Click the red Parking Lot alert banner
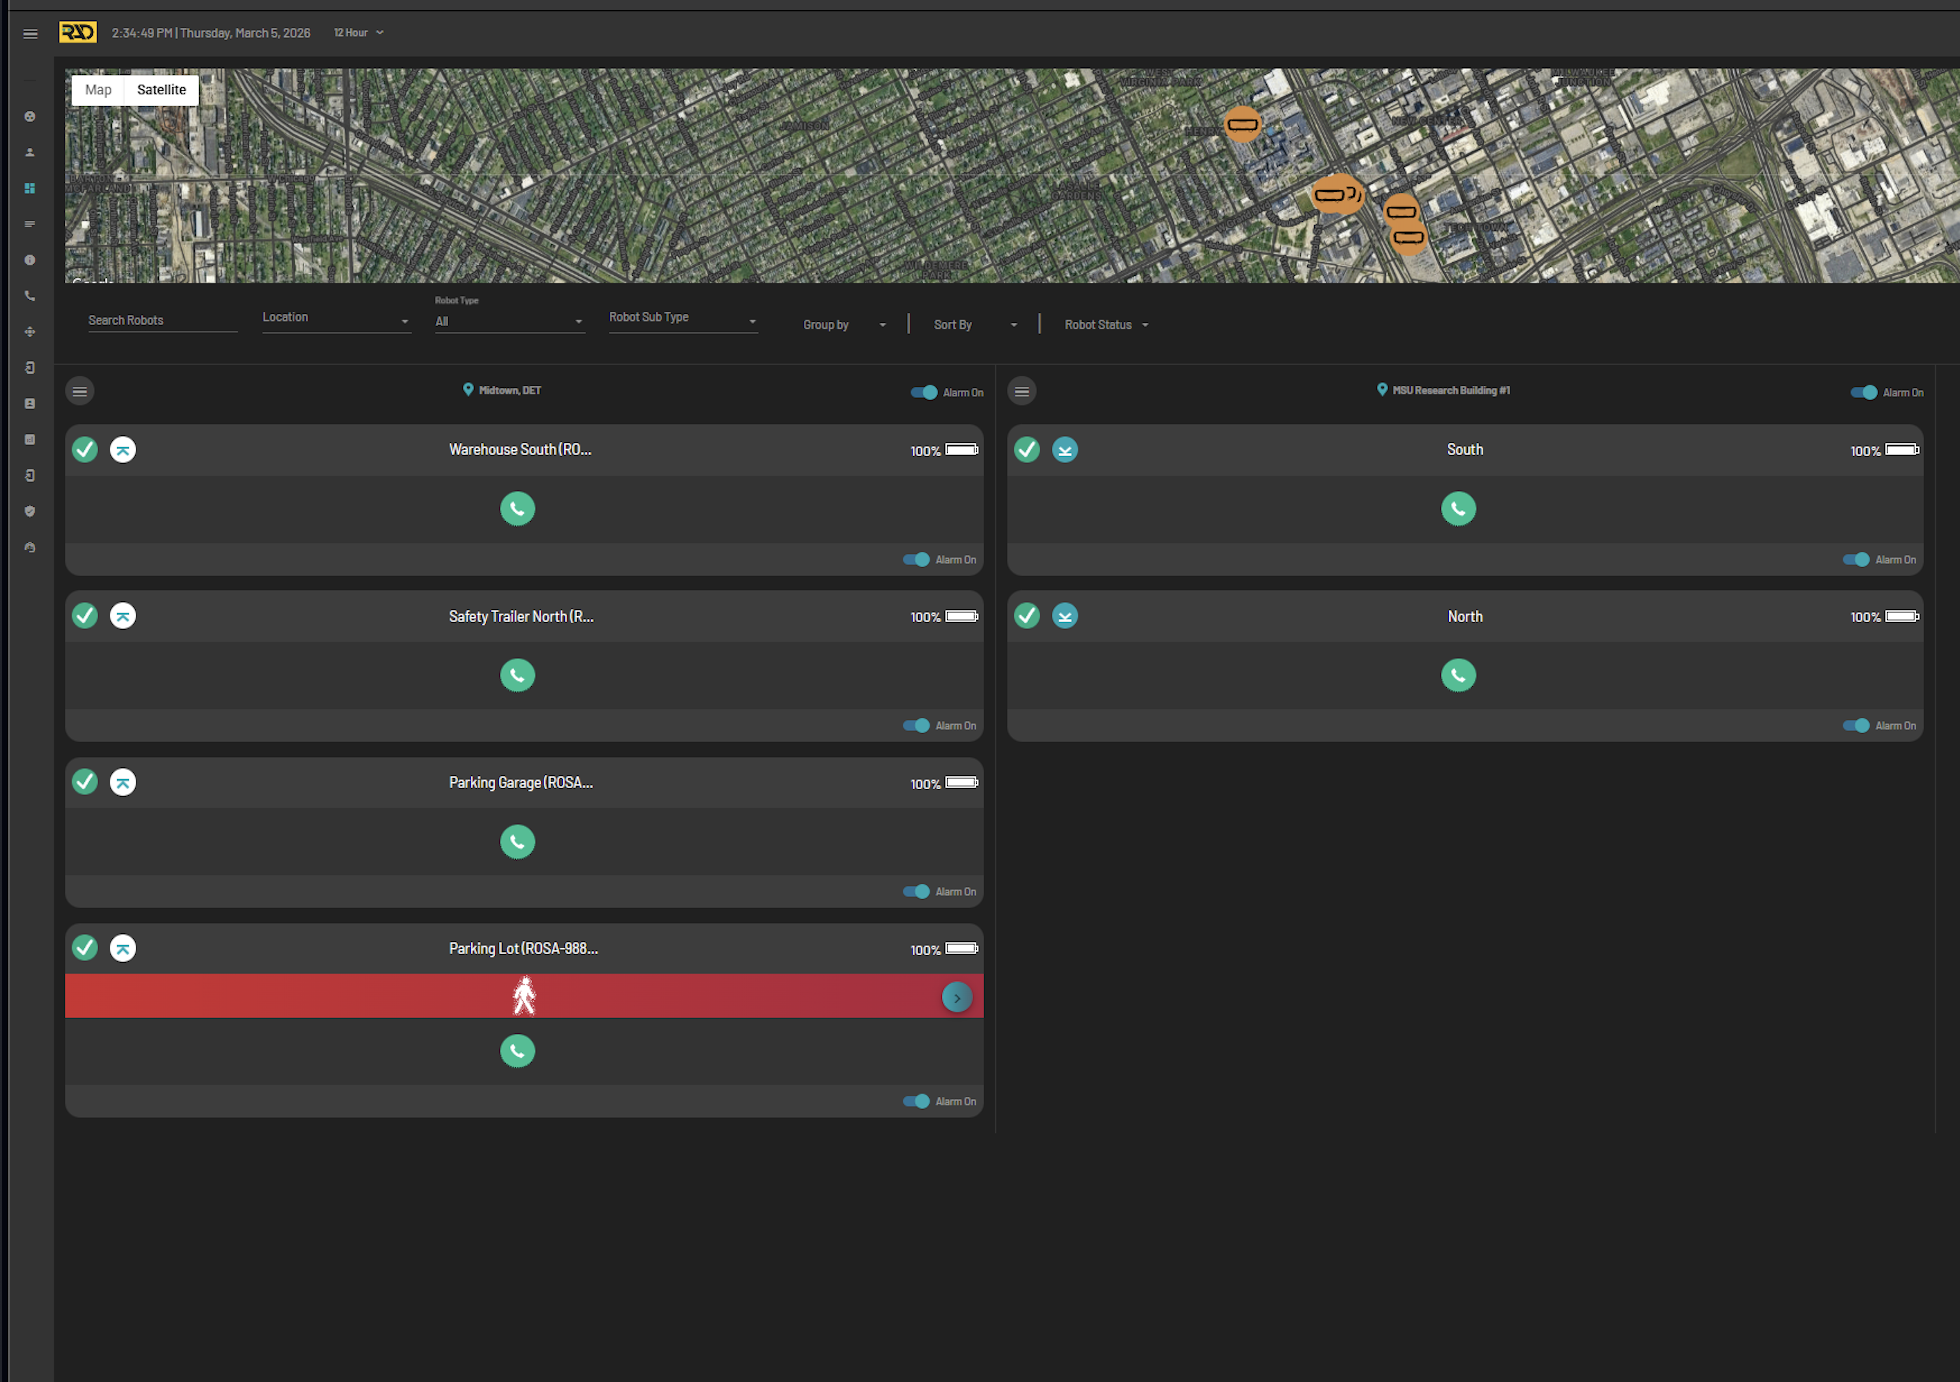The width and height of the screenshot is (1960, 1382). tap(524, 996)
